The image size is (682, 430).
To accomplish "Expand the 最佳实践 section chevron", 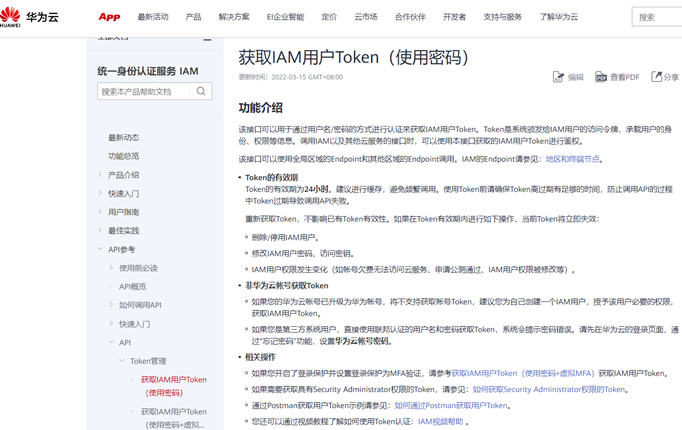I will point(100,230).
